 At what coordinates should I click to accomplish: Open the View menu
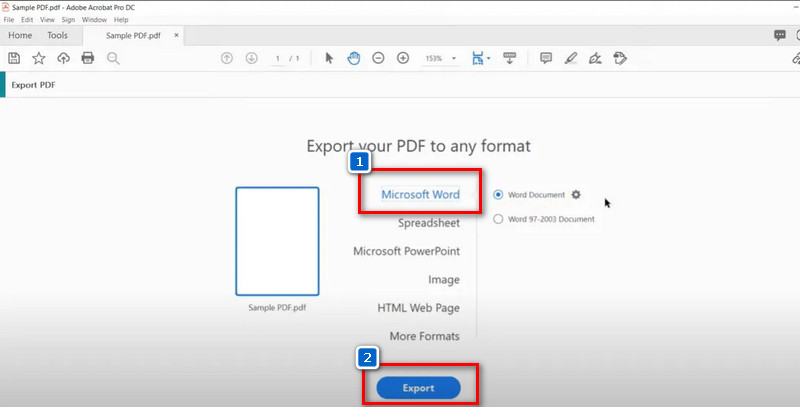click(x=47, y=20)
